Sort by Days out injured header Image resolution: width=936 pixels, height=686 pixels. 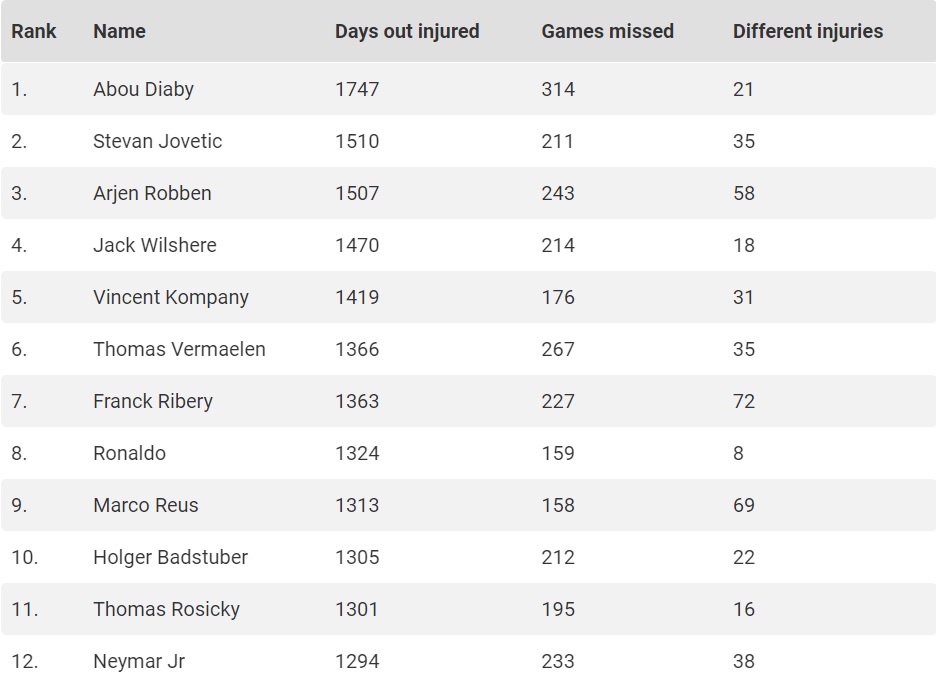point(407,31)
